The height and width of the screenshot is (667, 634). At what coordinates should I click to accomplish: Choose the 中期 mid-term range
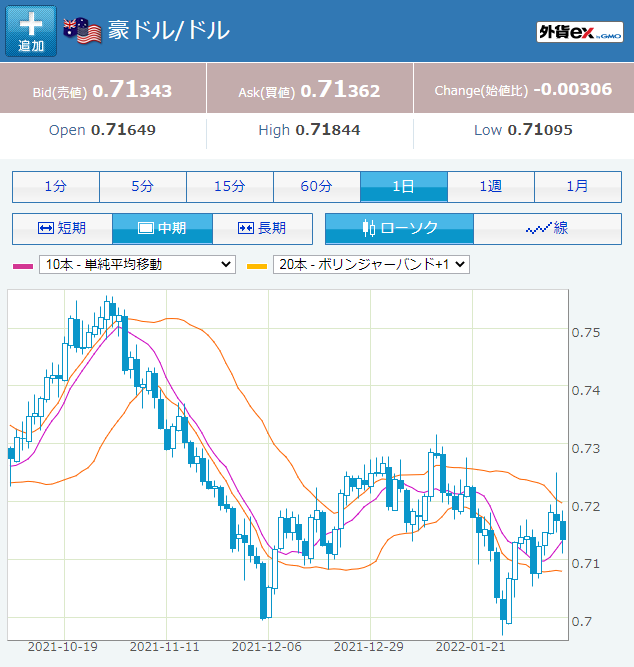(x=162, y=229)
